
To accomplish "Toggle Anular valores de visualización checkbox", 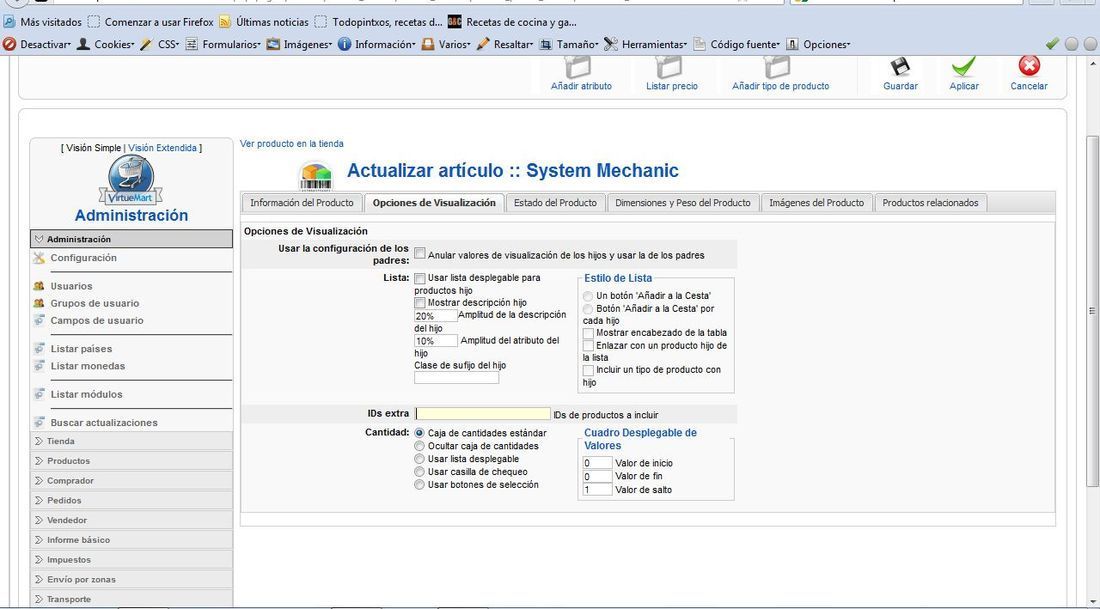I will pyautogui.click(x=420, y=253).
